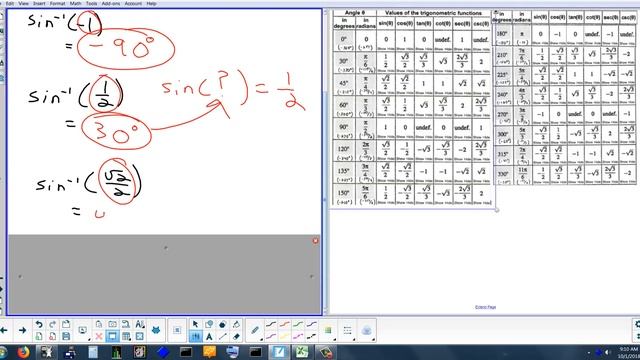Open the cat-shaped add-ons icon

(x=156, y=330)
